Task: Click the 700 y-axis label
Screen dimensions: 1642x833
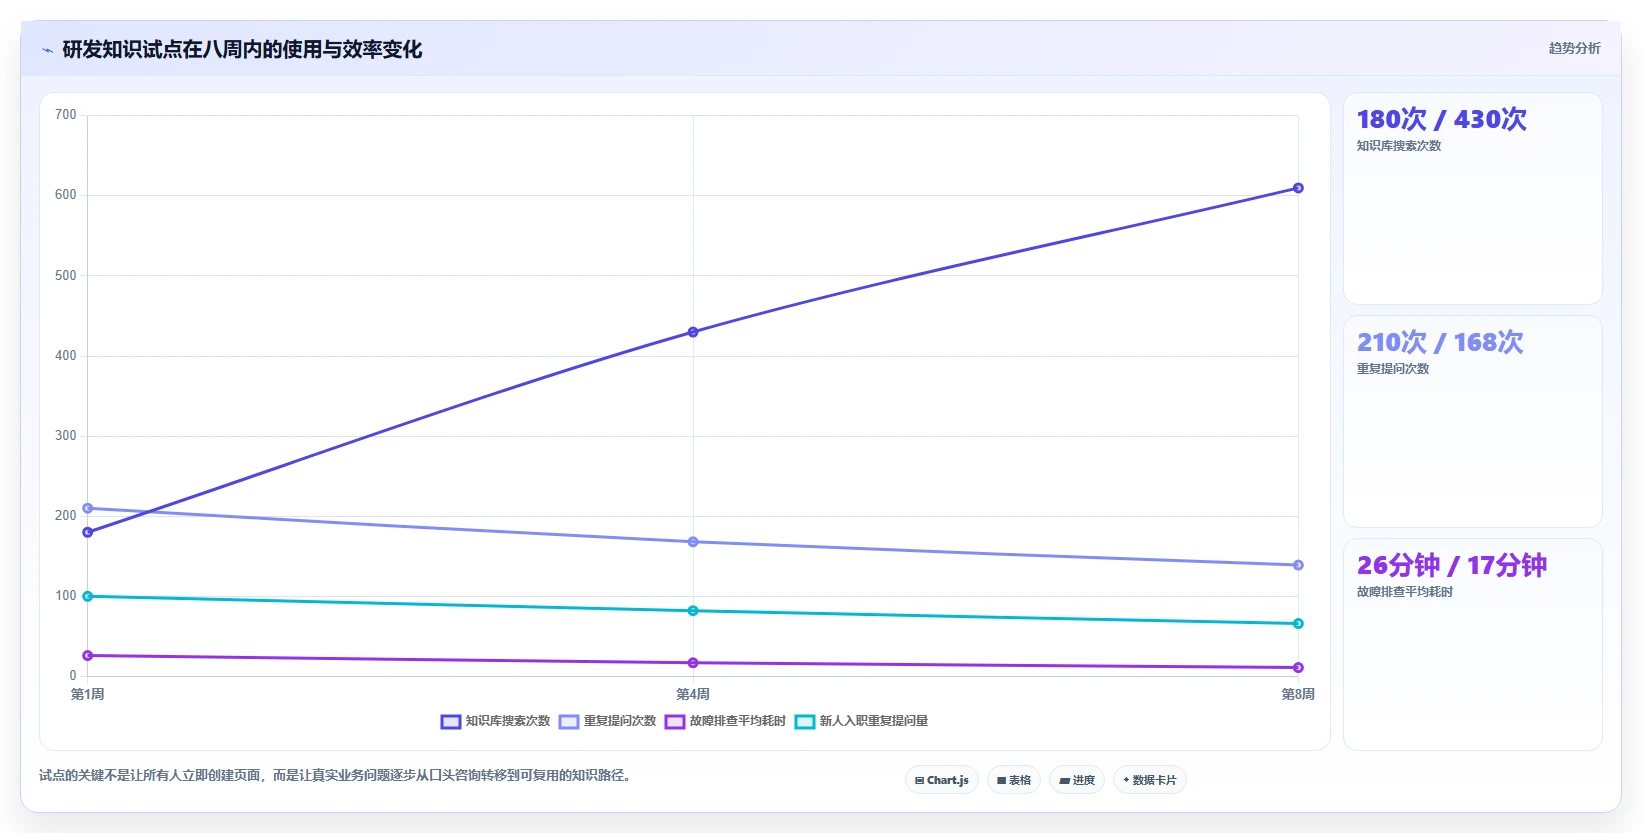Action: click(x=66, y=115)
